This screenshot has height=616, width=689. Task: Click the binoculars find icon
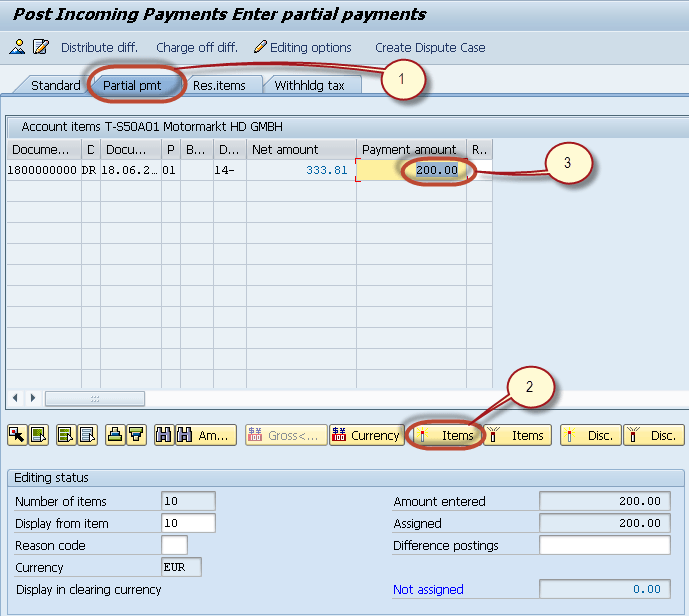point(161,435)
